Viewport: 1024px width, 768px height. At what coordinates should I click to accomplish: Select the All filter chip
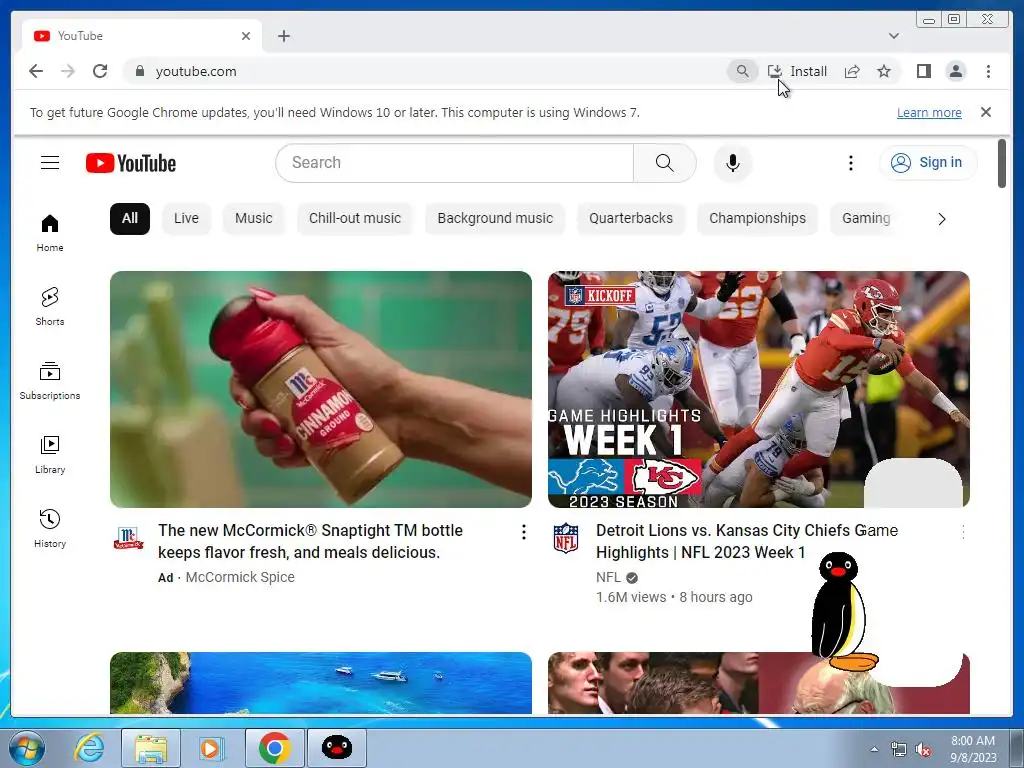[130, 218]
